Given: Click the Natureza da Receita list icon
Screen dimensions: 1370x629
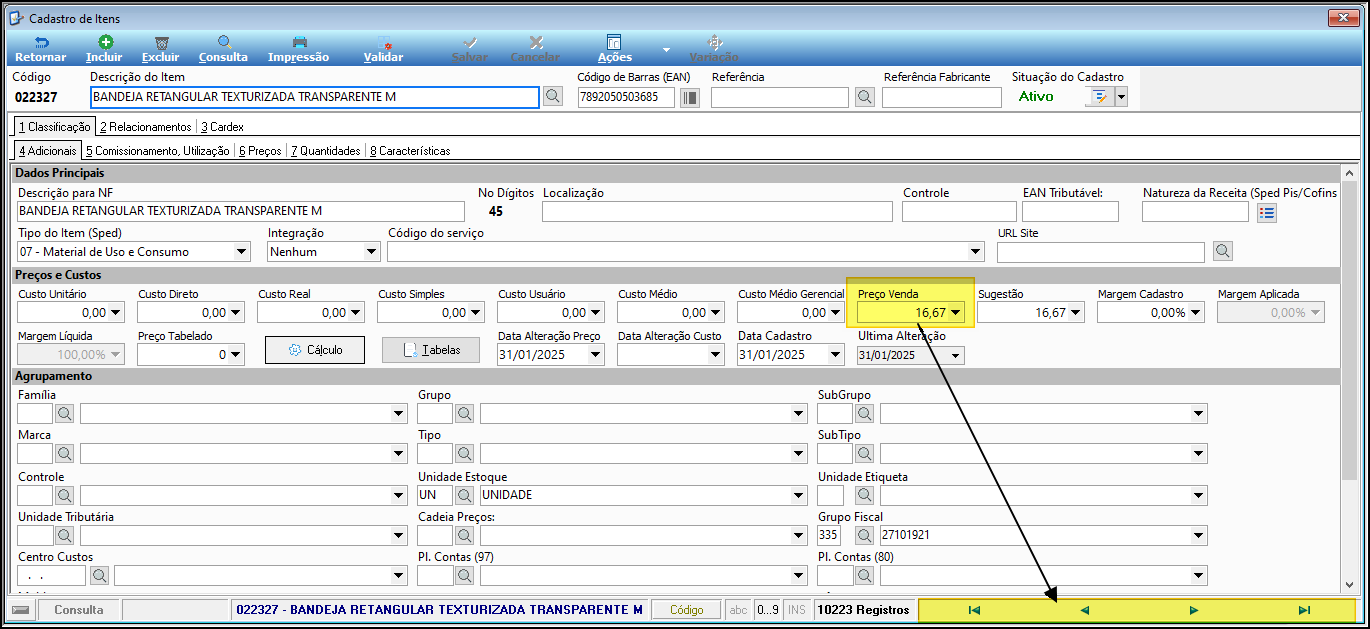Looking at the screenshot, I should point(1267,212).
